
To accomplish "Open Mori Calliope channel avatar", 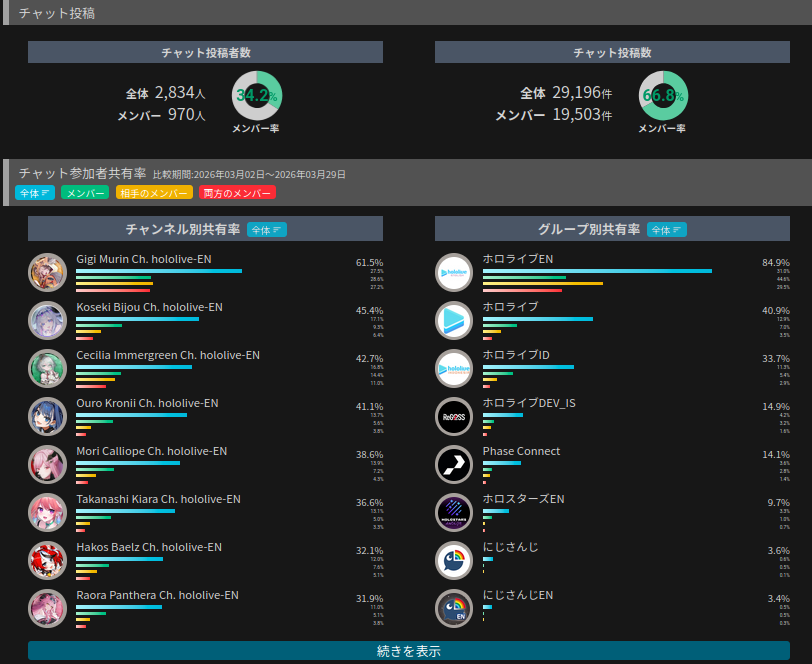I will [47, 465].
